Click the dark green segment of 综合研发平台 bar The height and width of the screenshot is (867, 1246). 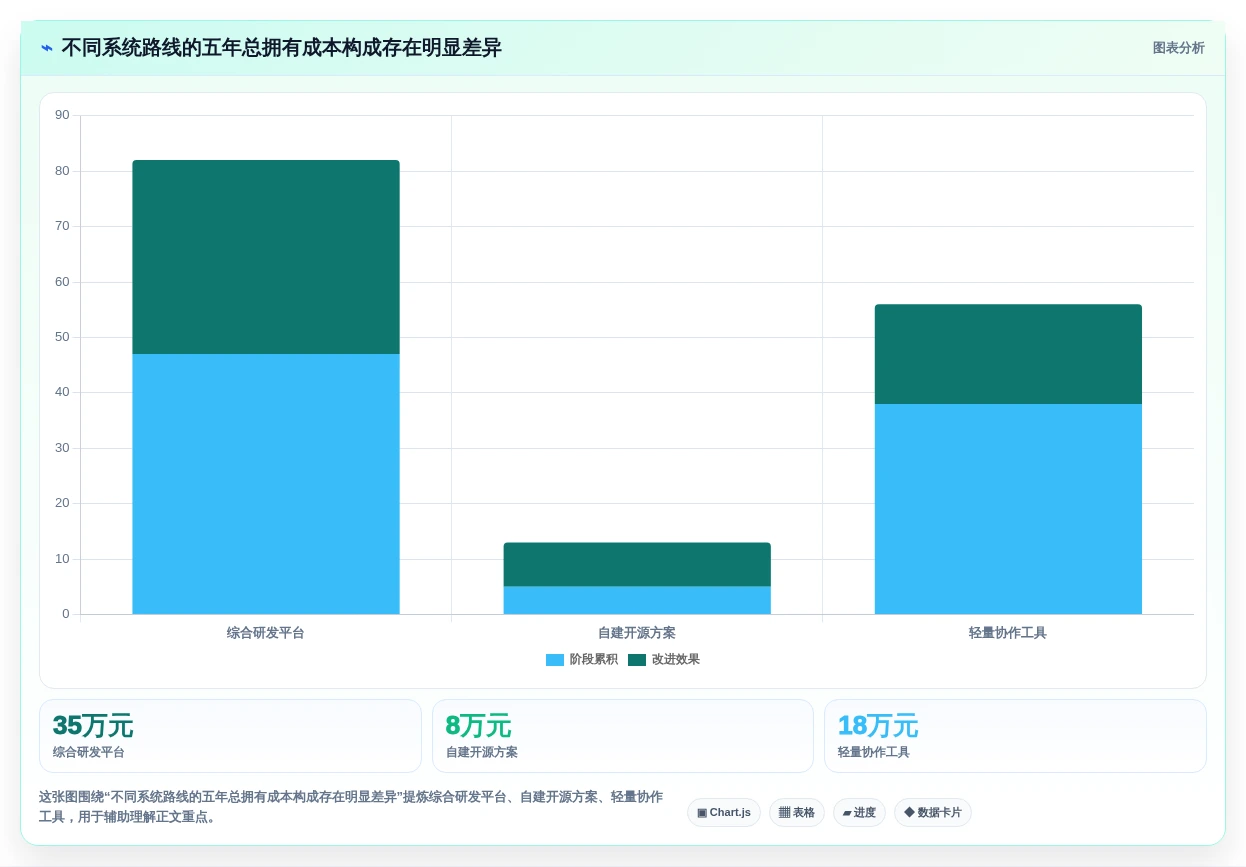[x=266, y=257]
